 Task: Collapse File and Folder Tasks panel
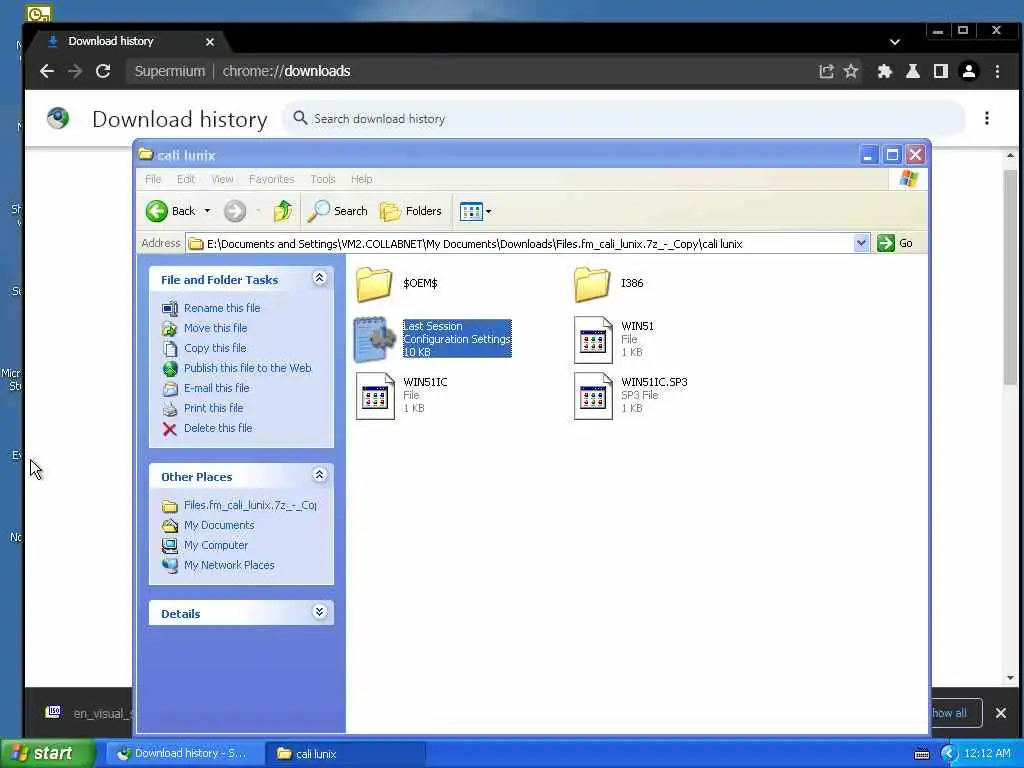(x=319, y=278)
